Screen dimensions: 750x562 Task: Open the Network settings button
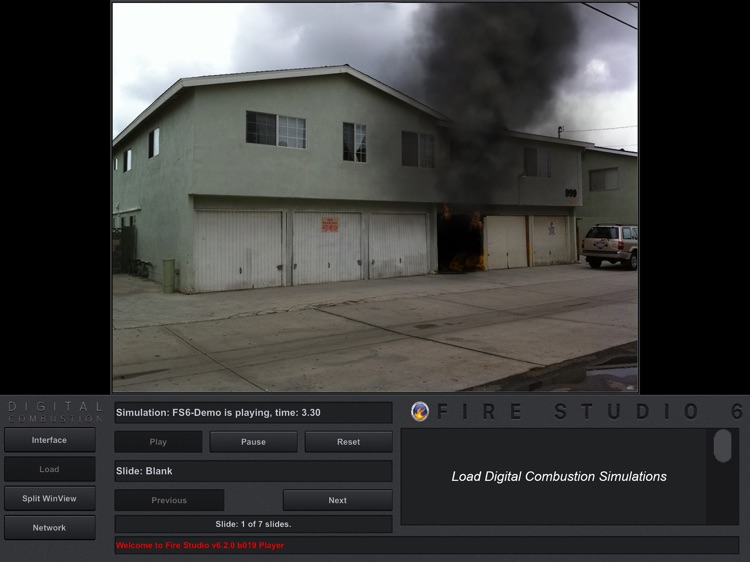pyautogui.click(x=50, y=528)
